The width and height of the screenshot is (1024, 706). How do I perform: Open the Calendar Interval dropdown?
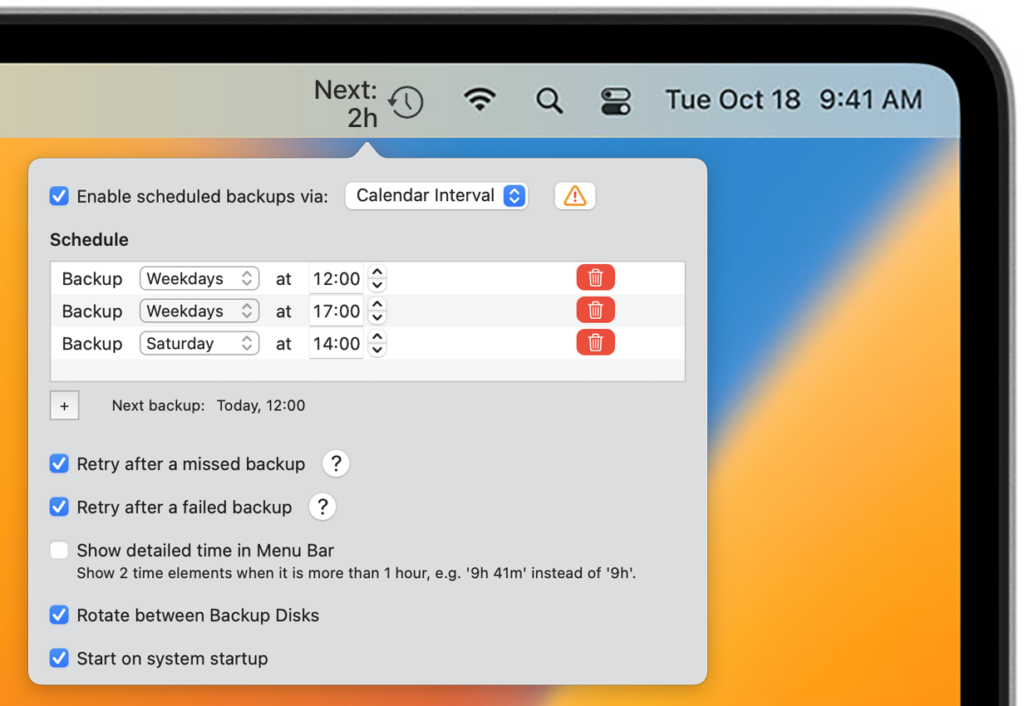436,196
